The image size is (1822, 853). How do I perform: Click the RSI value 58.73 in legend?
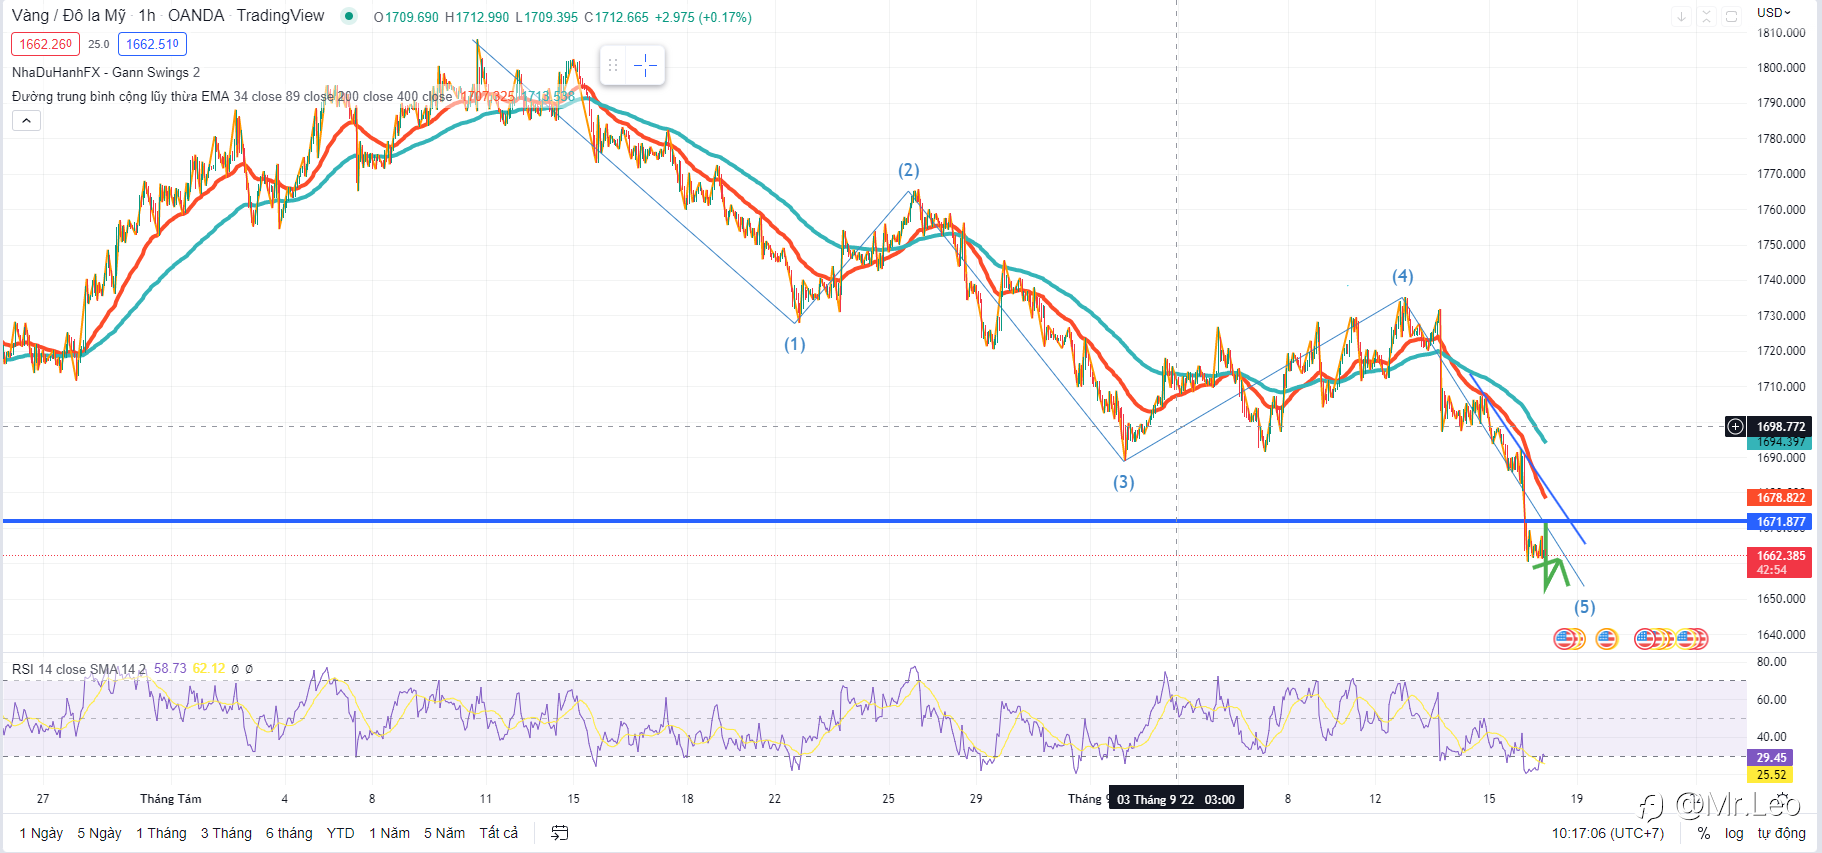tap(170, 669)
